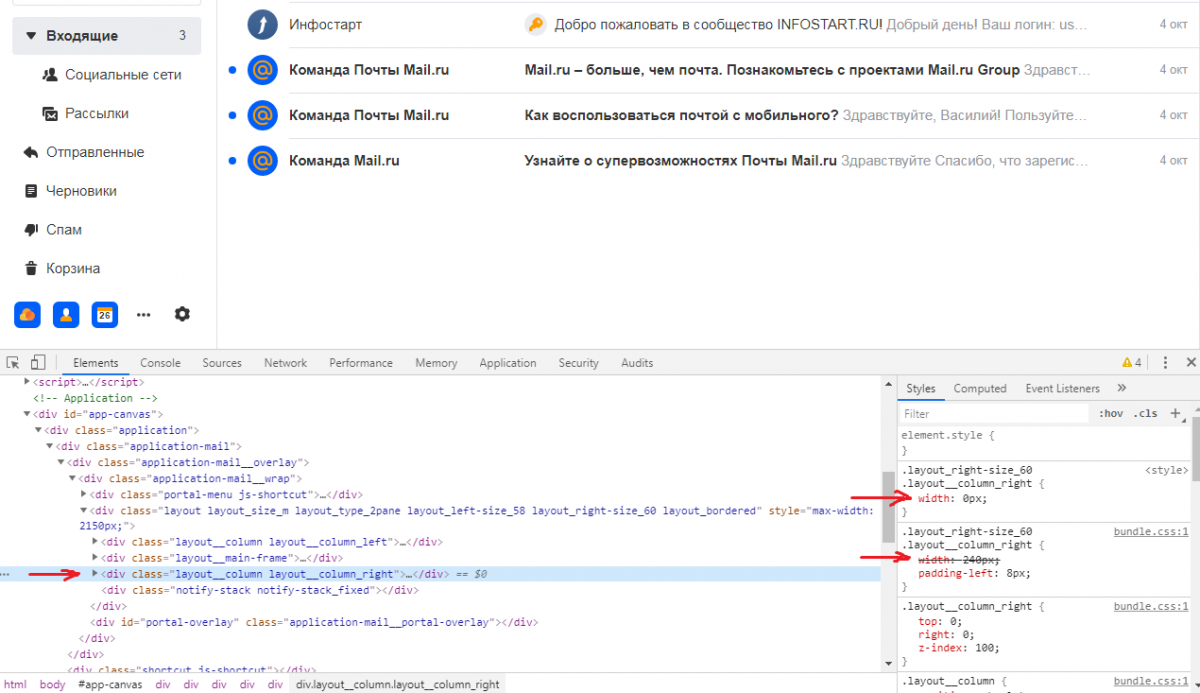Open the Mail.ru Cloud icon in sidebar
The height and width of the screenshot is (693, 1200).
pos(27,314)
